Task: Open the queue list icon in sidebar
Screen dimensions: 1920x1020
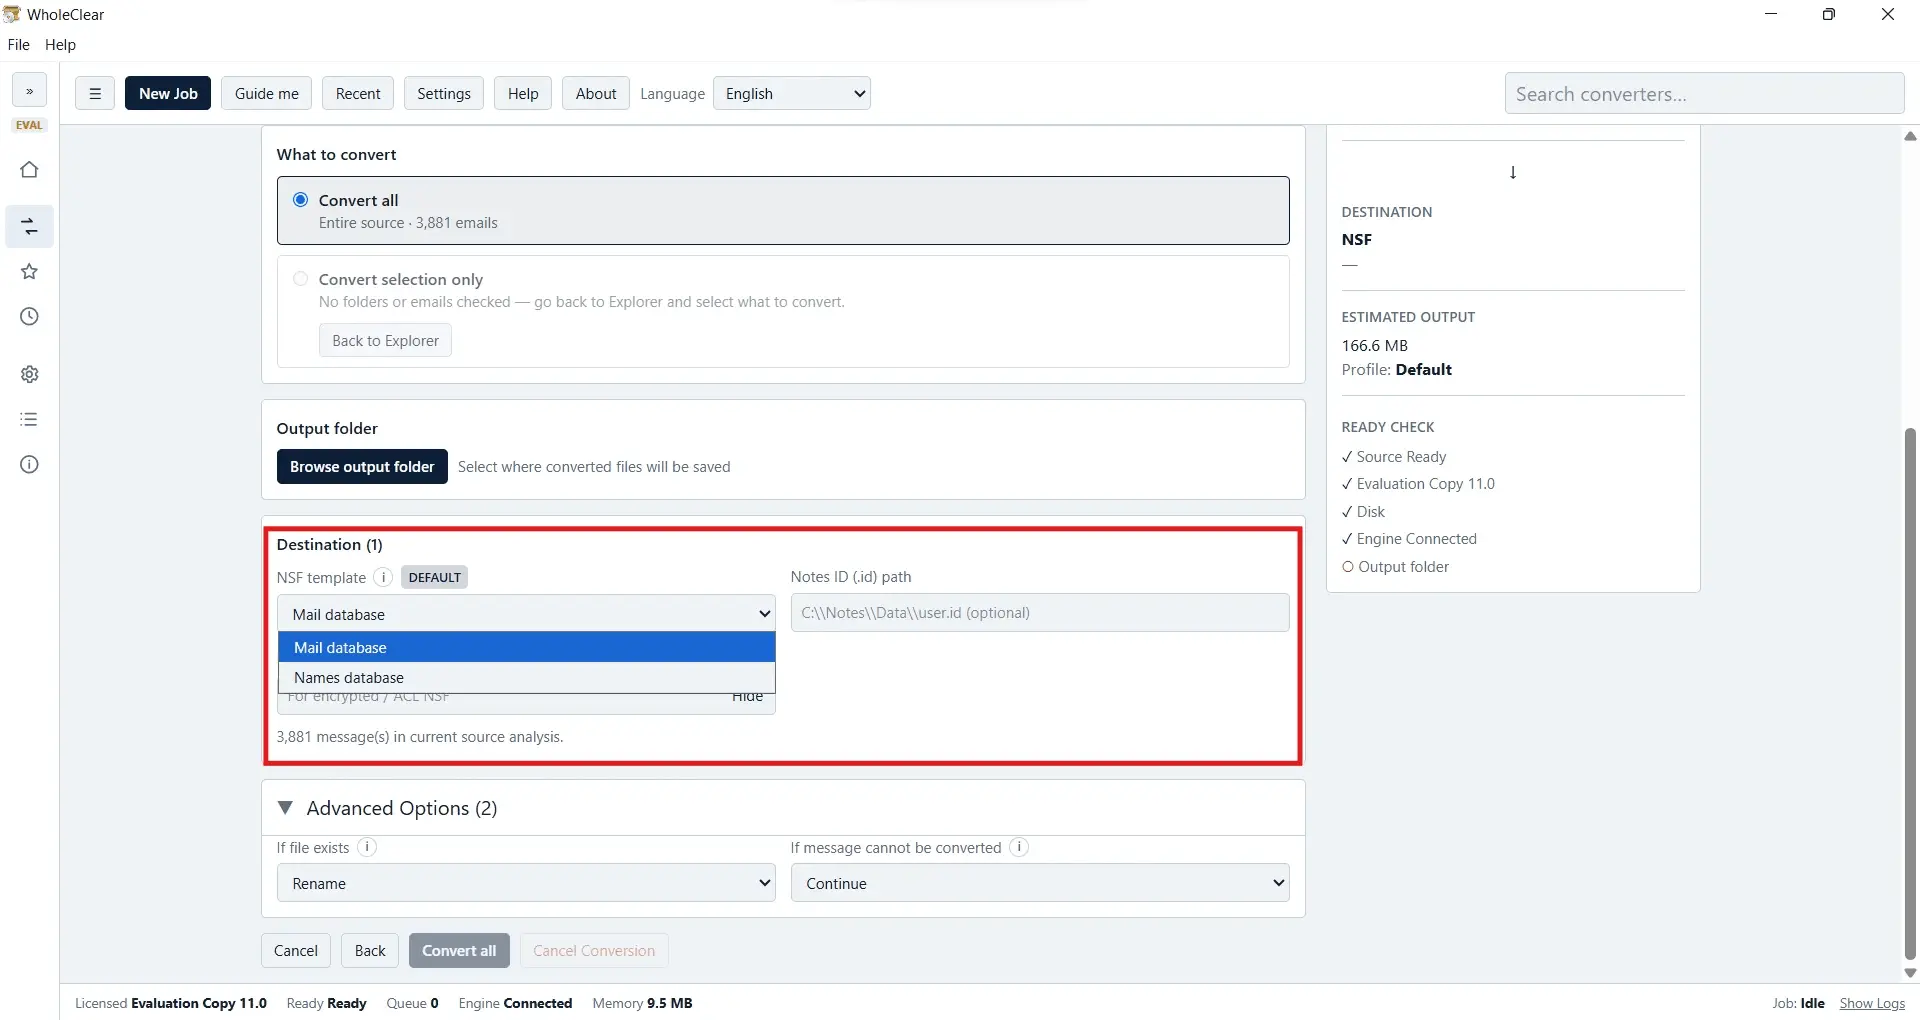Action: coord(29,419)
